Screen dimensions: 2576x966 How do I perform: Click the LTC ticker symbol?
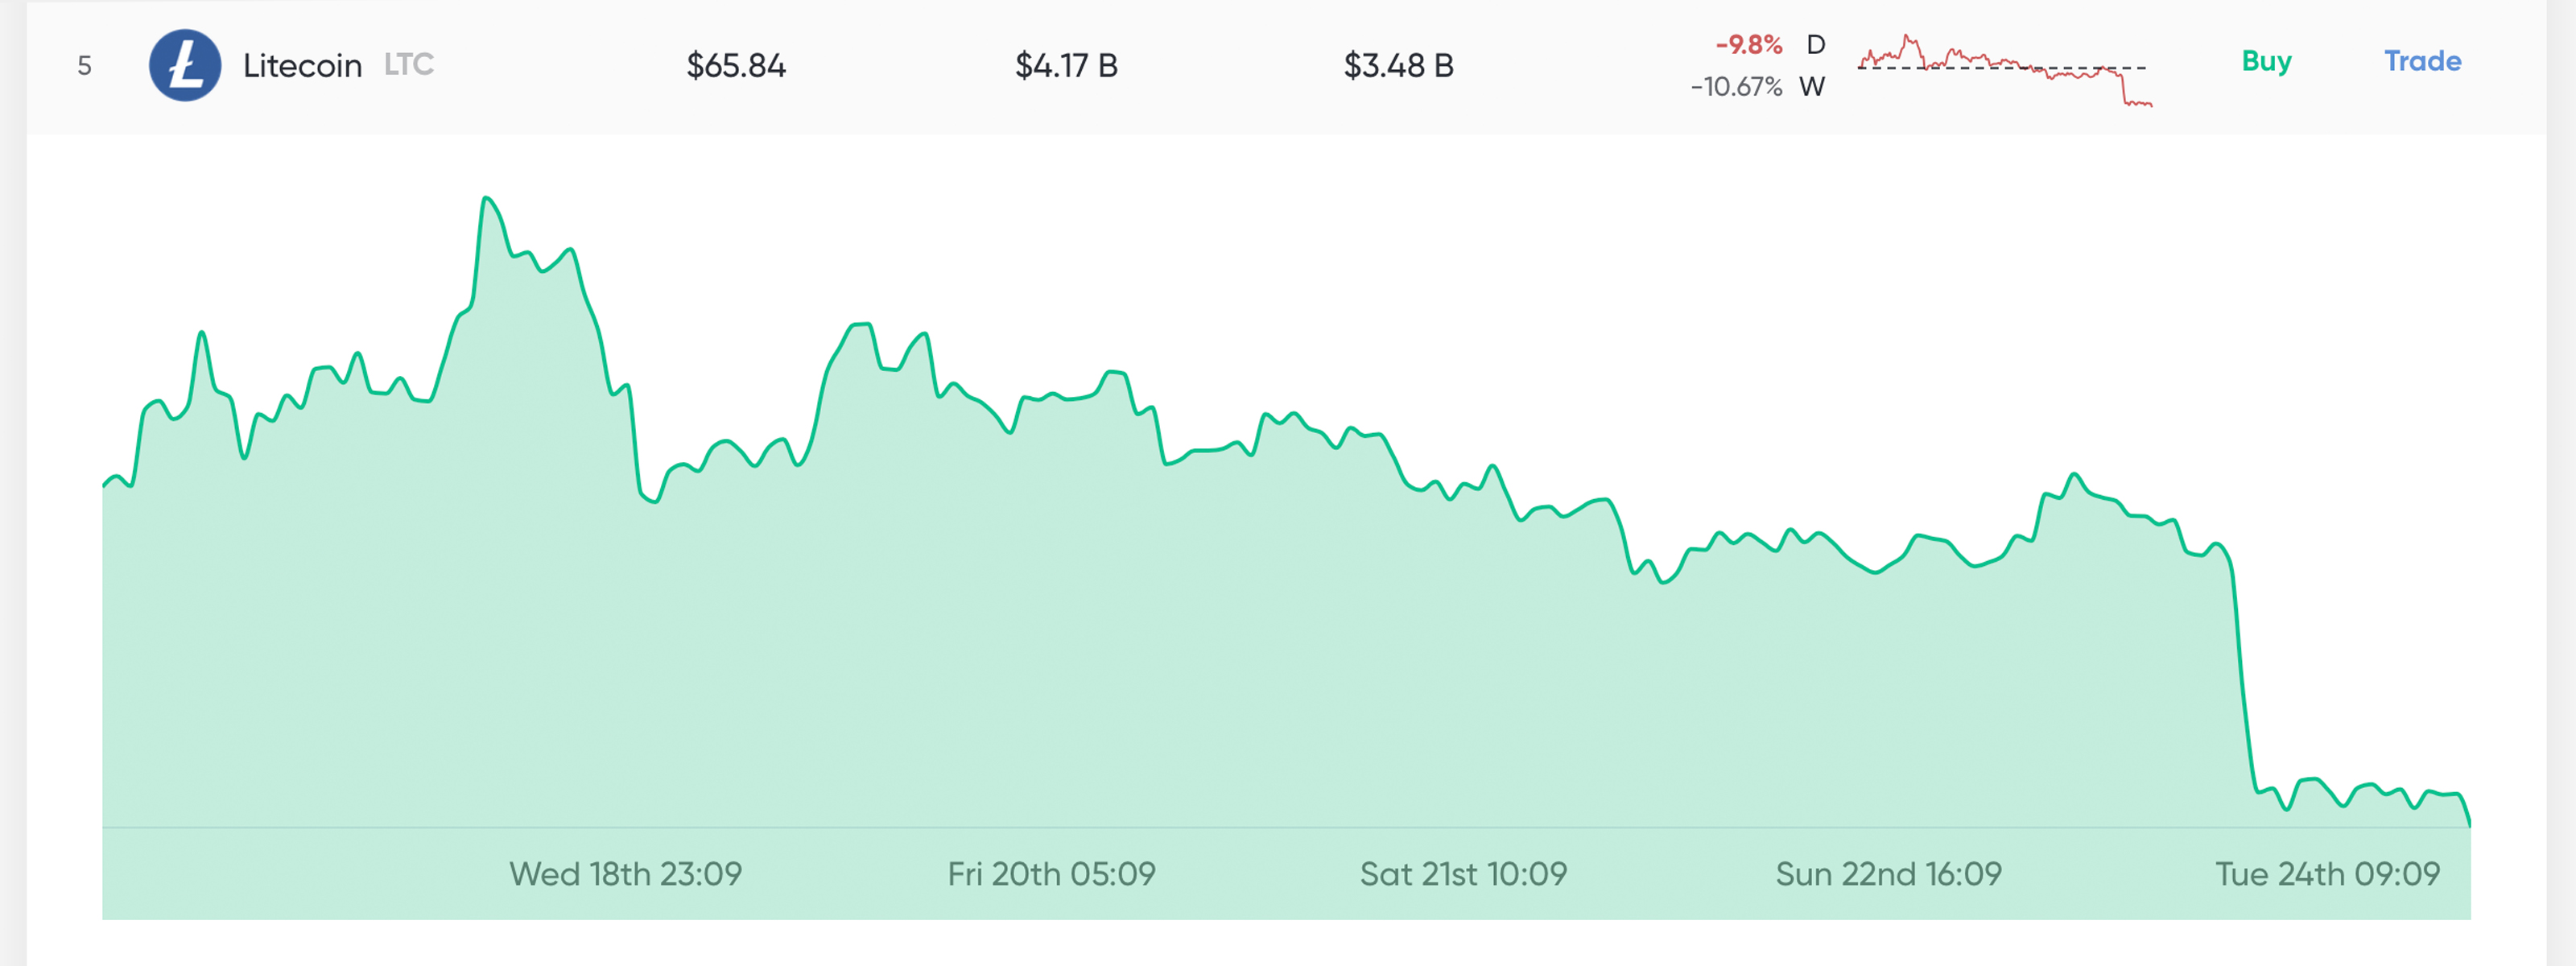click(409, 66)
